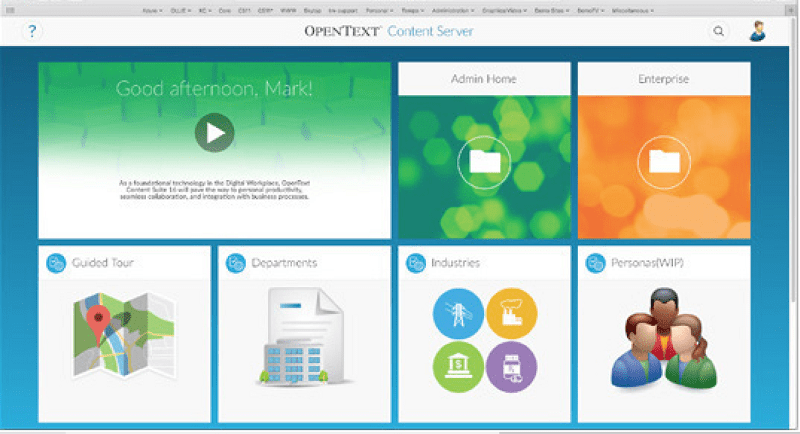
Task: Click the Industries tile header icon
Action: pyautogui.click(x=416, y=263)
